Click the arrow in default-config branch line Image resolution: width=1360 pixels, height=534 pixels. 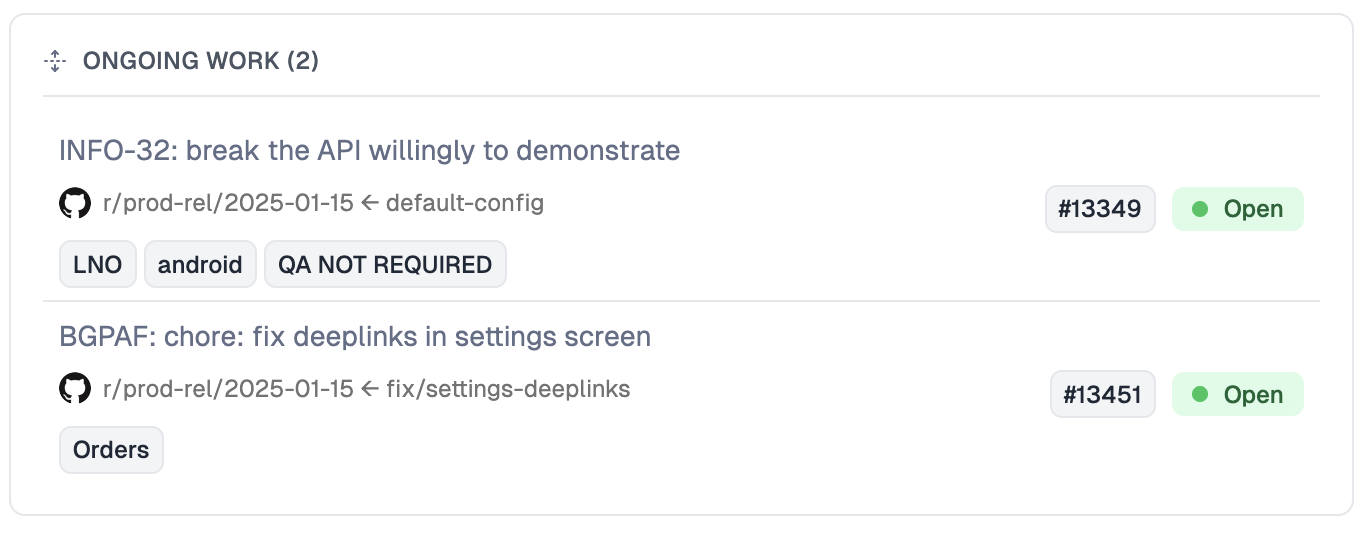pos(369,203)
